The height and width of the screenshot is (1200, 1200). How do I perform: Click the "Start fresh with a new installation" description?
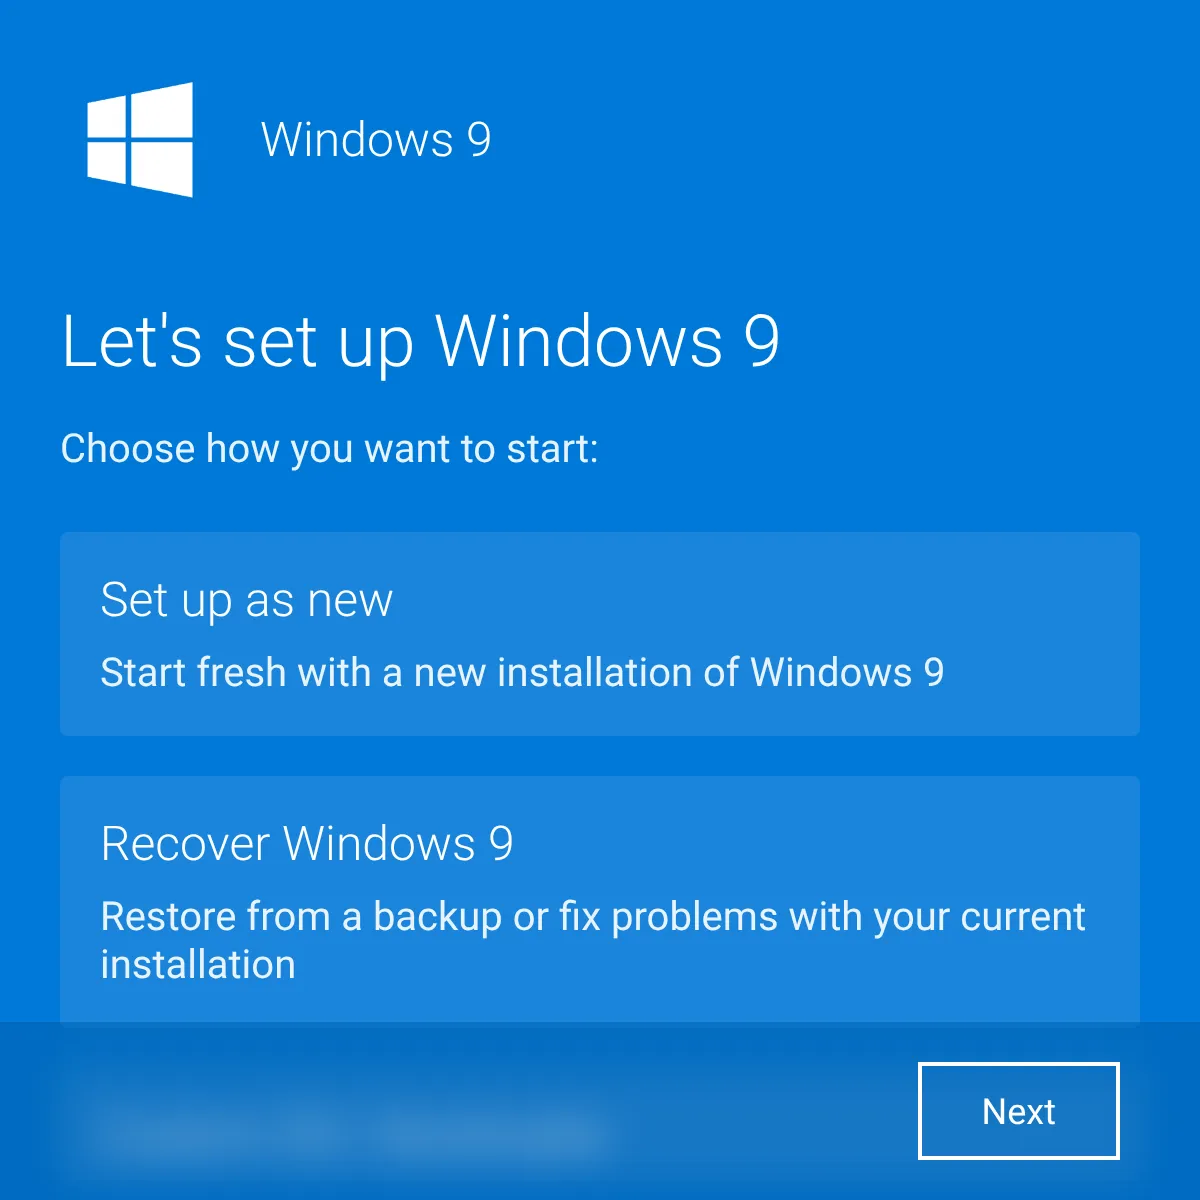pos(522,672)
